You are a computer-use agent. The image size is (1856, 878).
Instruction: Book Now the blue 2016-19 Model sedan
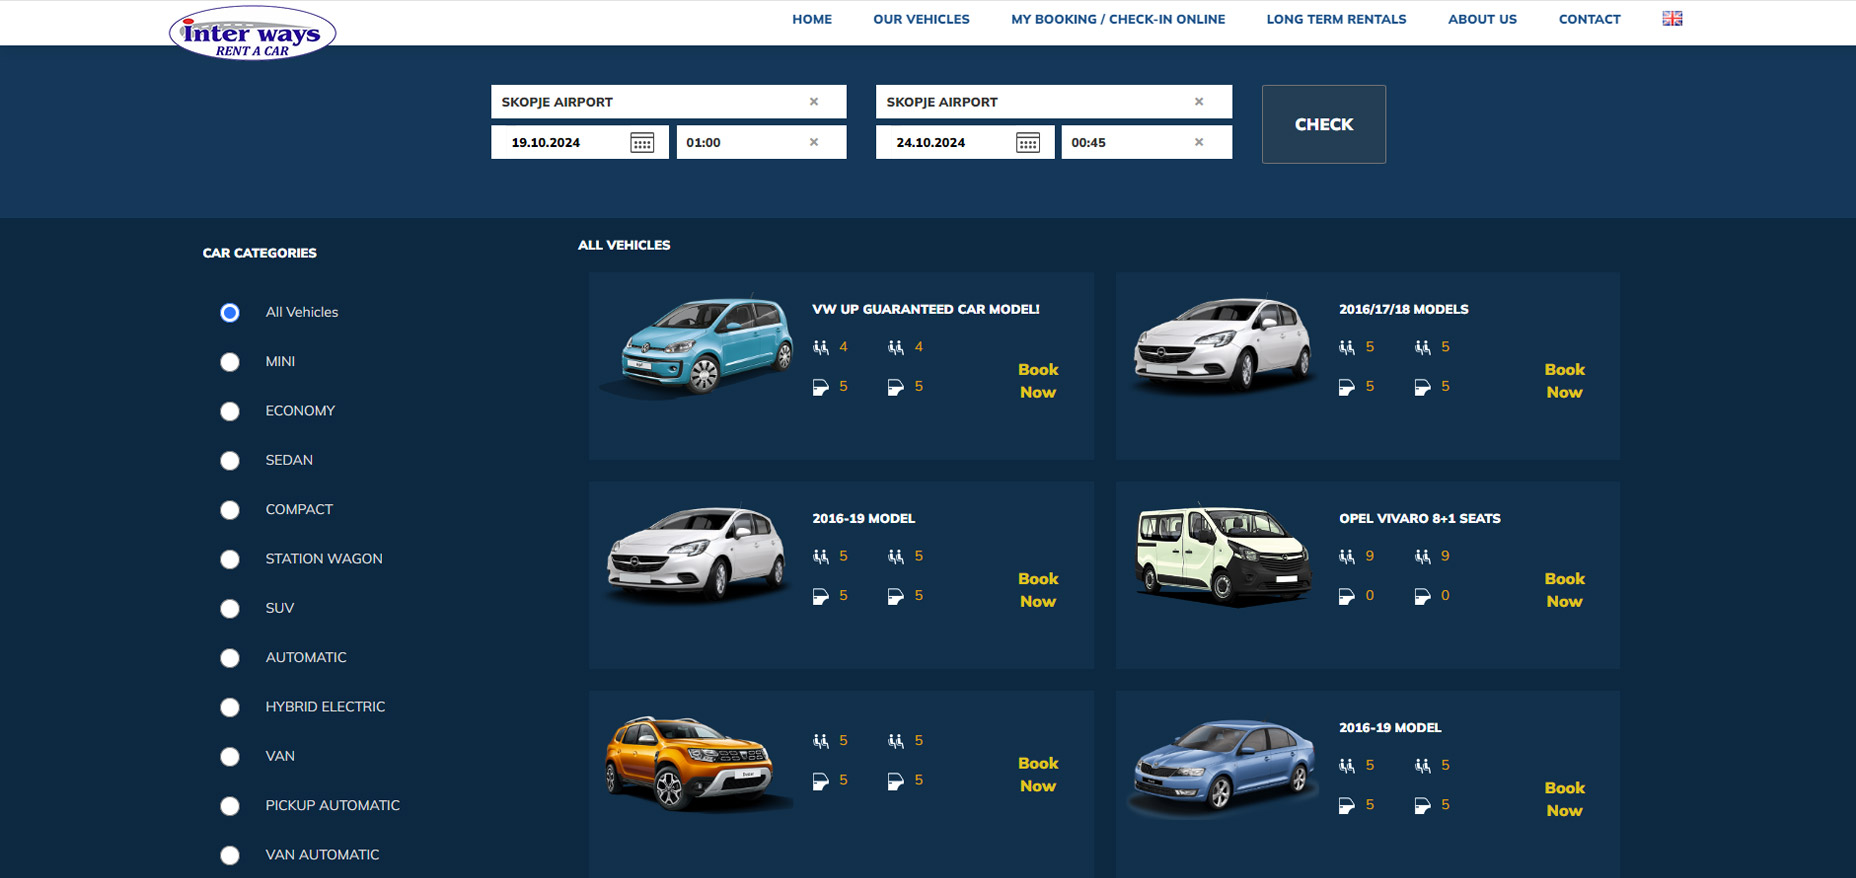click(1564, 799)
